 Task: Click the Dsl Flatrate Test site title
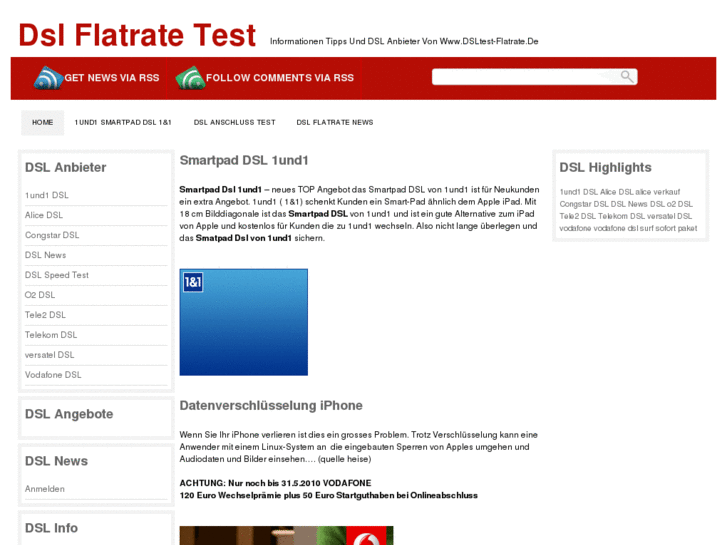tap(137, 35)
